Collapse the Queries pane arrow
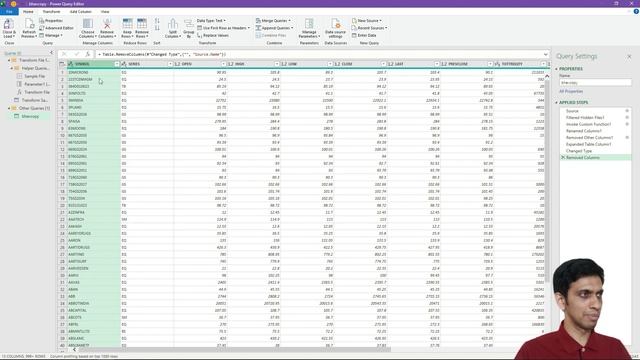The width and height of the screenshot is (640, 360). point(51,53)
